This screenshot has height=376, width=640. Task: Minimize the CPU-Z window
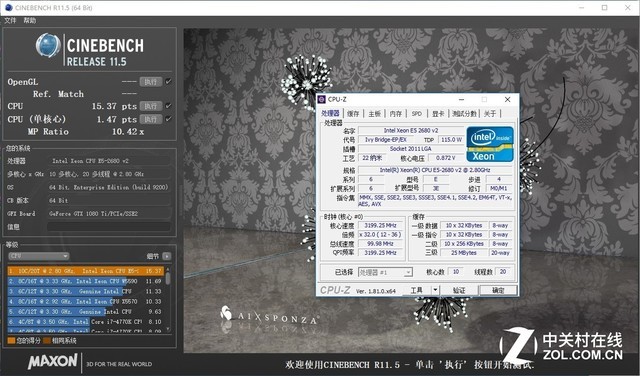461,99
